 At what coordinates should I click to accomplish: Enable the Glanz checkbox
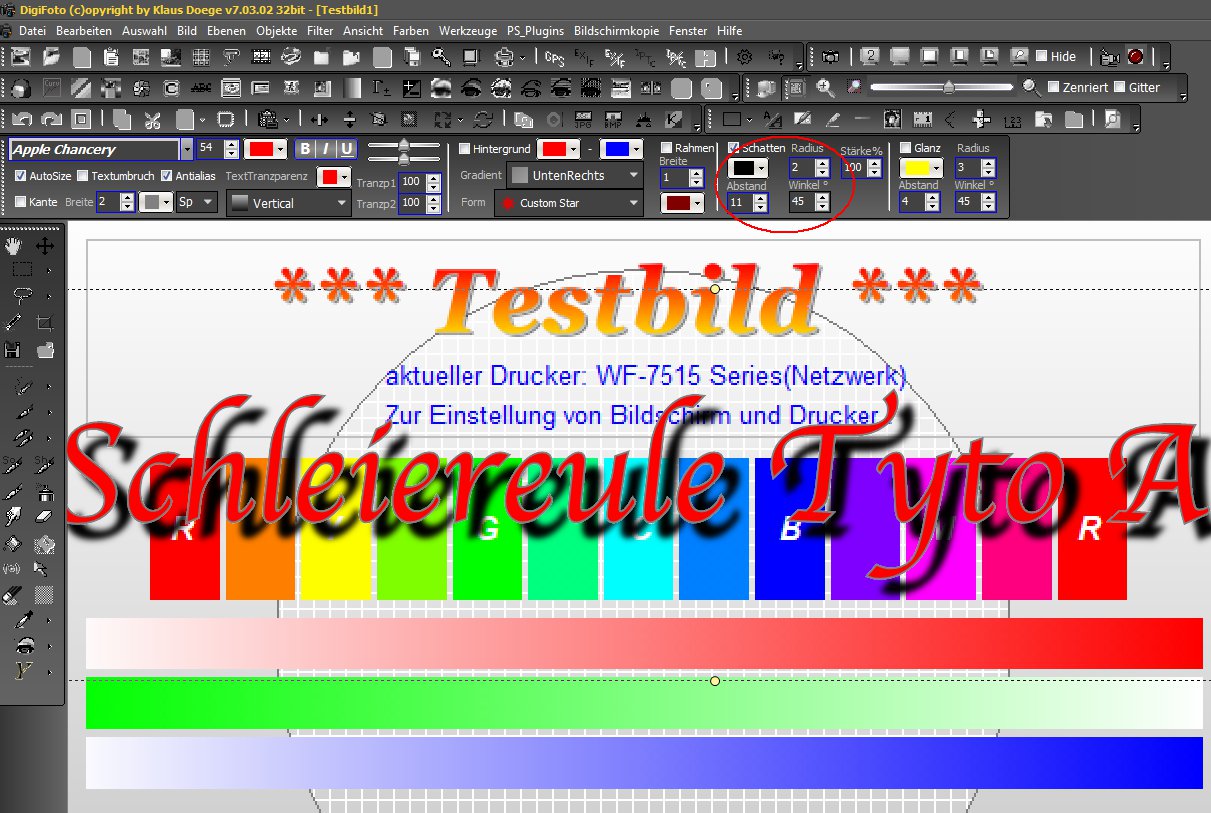(906, 148)
